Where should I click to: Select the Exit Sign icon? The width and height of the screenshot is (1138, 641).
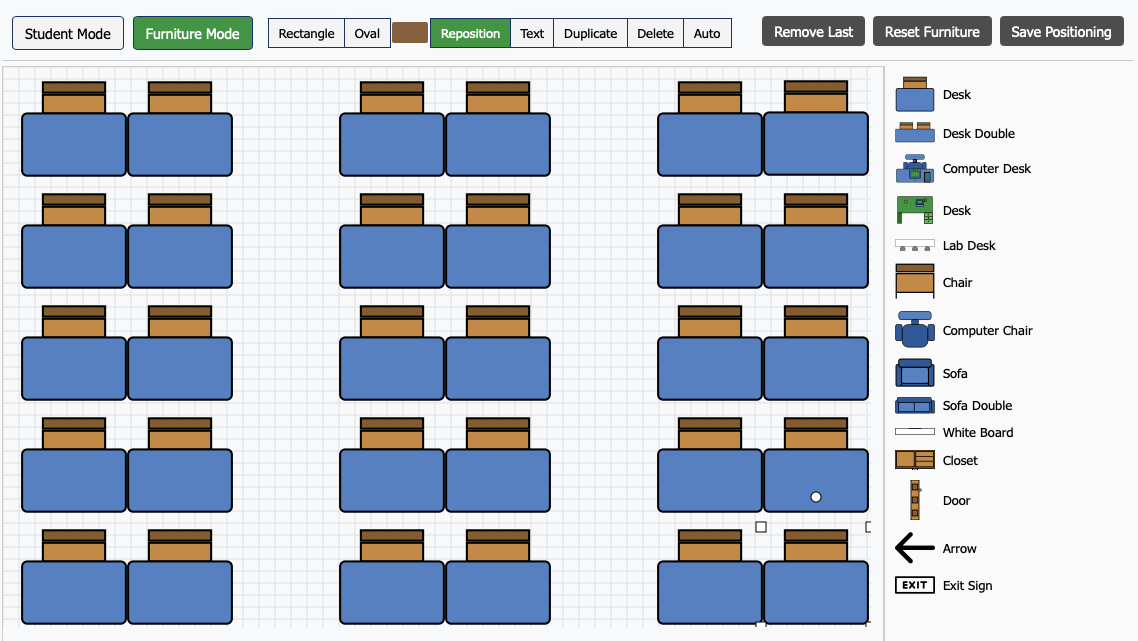coord(914,585)
